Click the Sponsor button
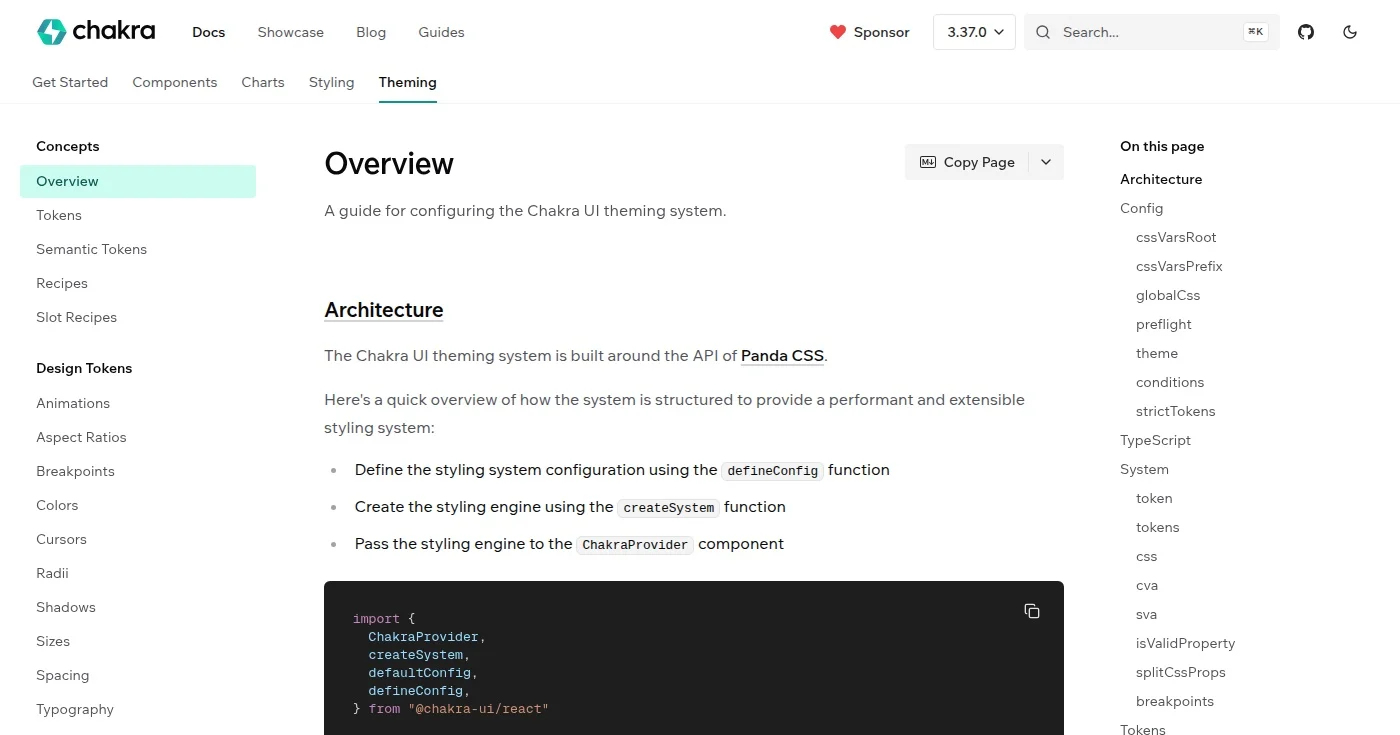 pyautogui.click(x=869, y=32)
